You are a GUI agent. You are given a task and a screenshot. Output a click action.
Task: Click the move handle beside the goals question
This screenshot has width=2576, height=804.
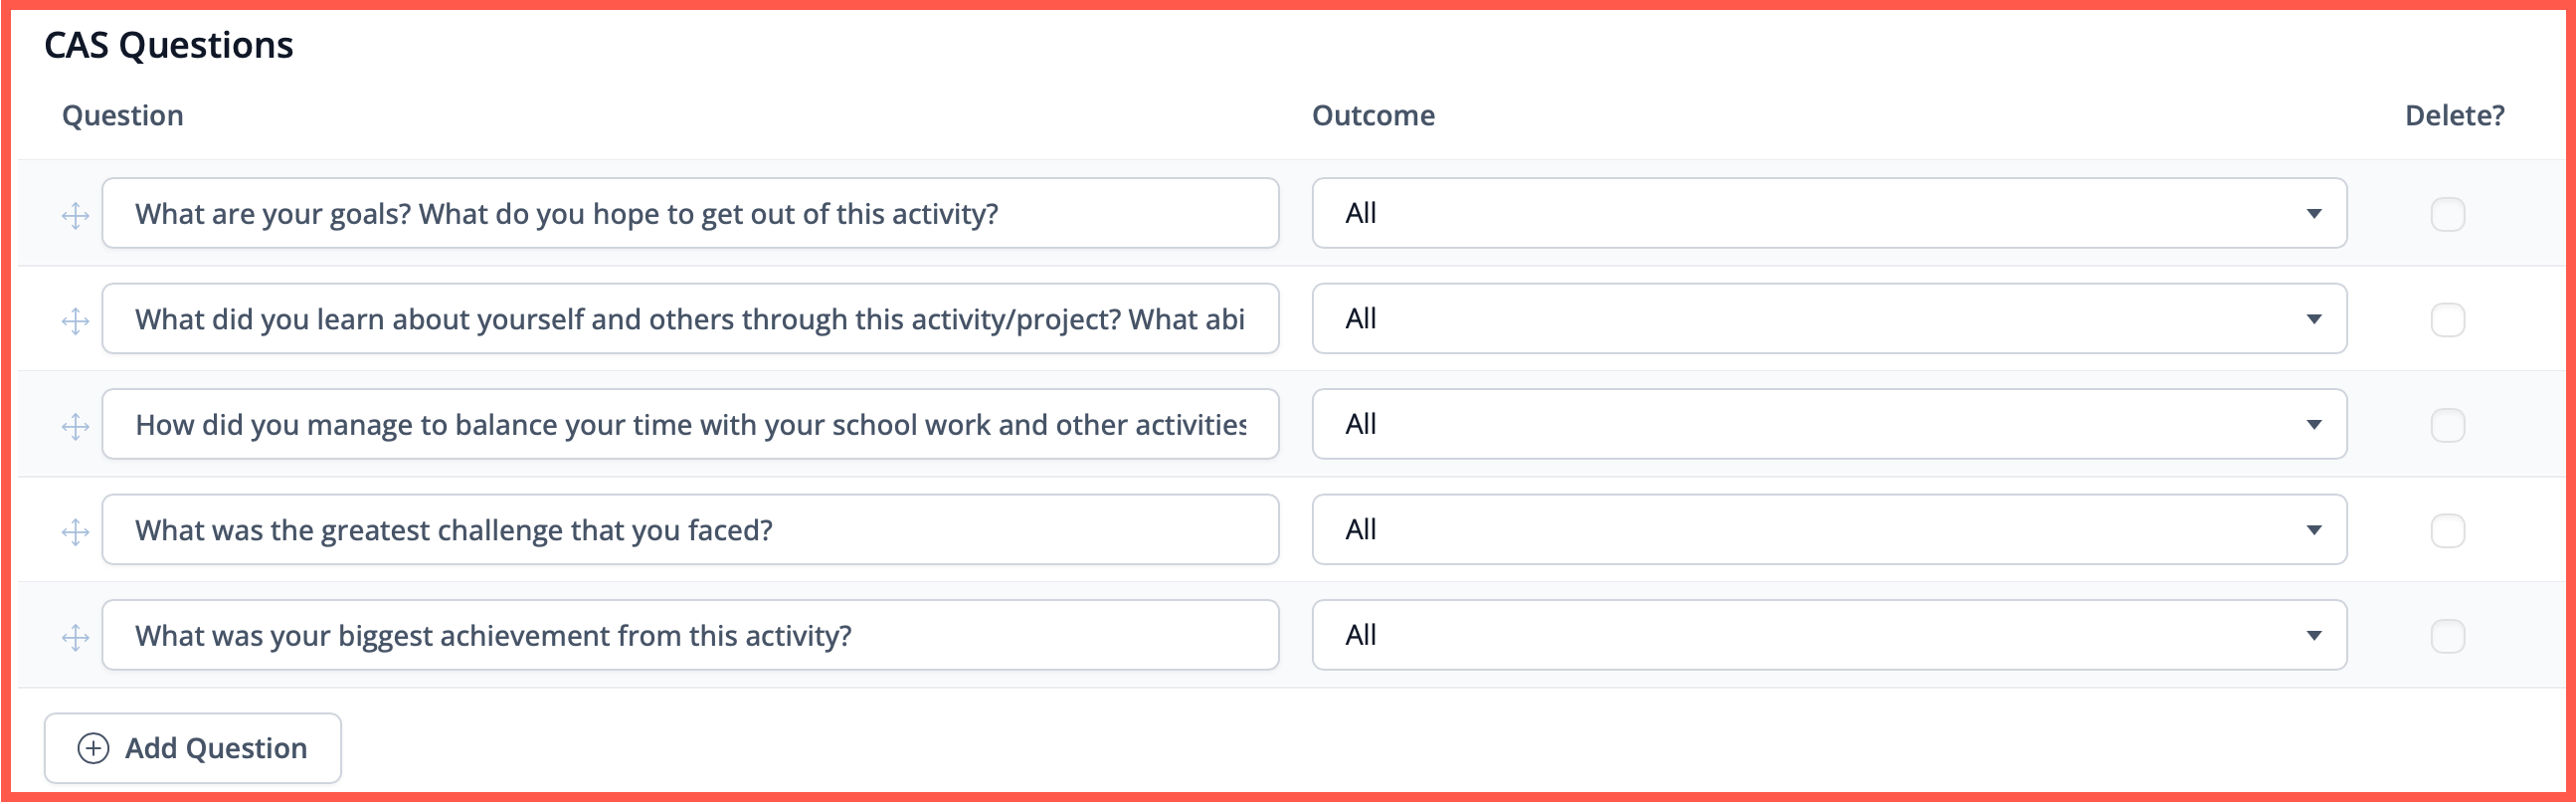[x=75, y=215]
